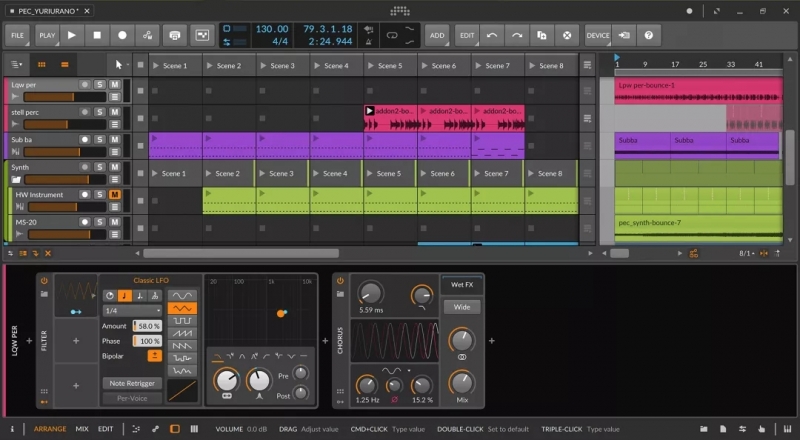Screen dimensions: 800x440
Task: Start playback with the transport play button
Action: coord(72,35)
